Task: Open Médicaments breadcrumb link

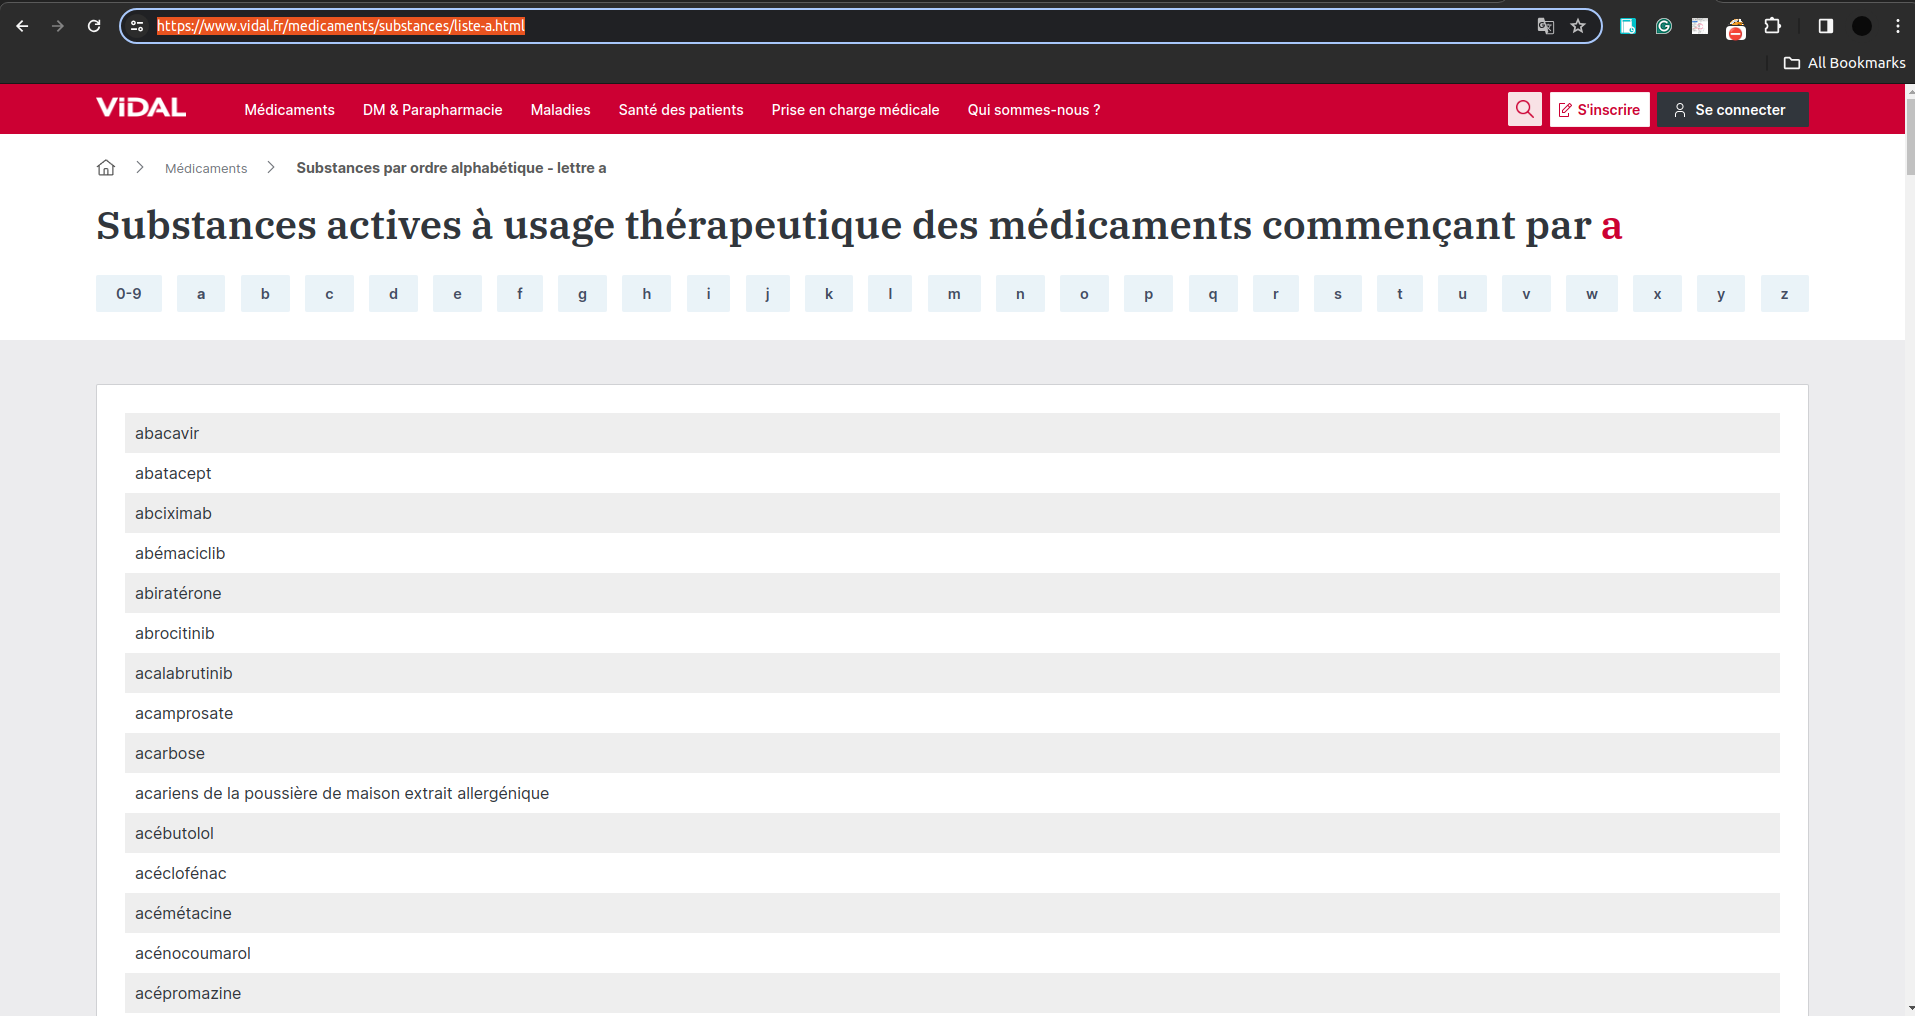Action: (206, 168)
